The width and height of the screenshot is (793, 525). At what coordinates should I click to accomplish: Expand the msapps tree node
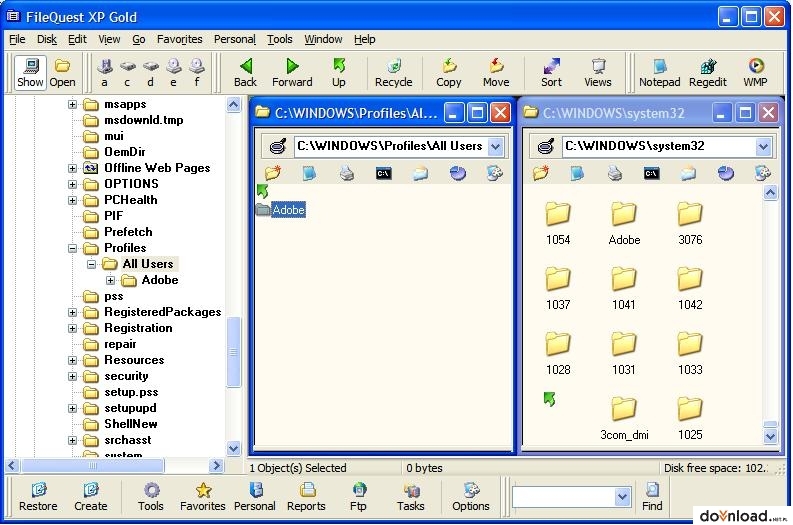tap(72, 104)
